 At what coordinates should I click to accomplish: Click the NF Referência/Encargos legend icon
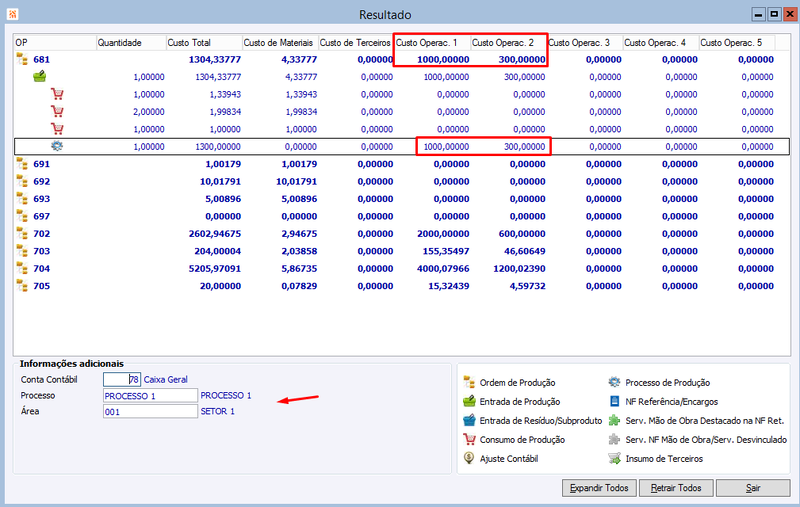(x=615, y=401)
